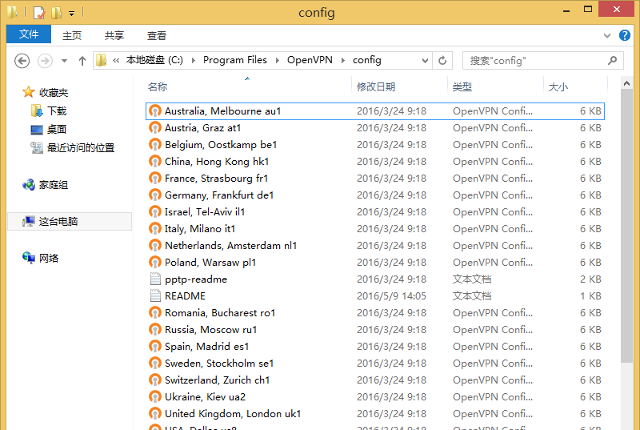Select the France, Strasbourg fr1 file icon
Image resolution: width=640 pixels, height=430 pixels.
[x=155, y=178]
